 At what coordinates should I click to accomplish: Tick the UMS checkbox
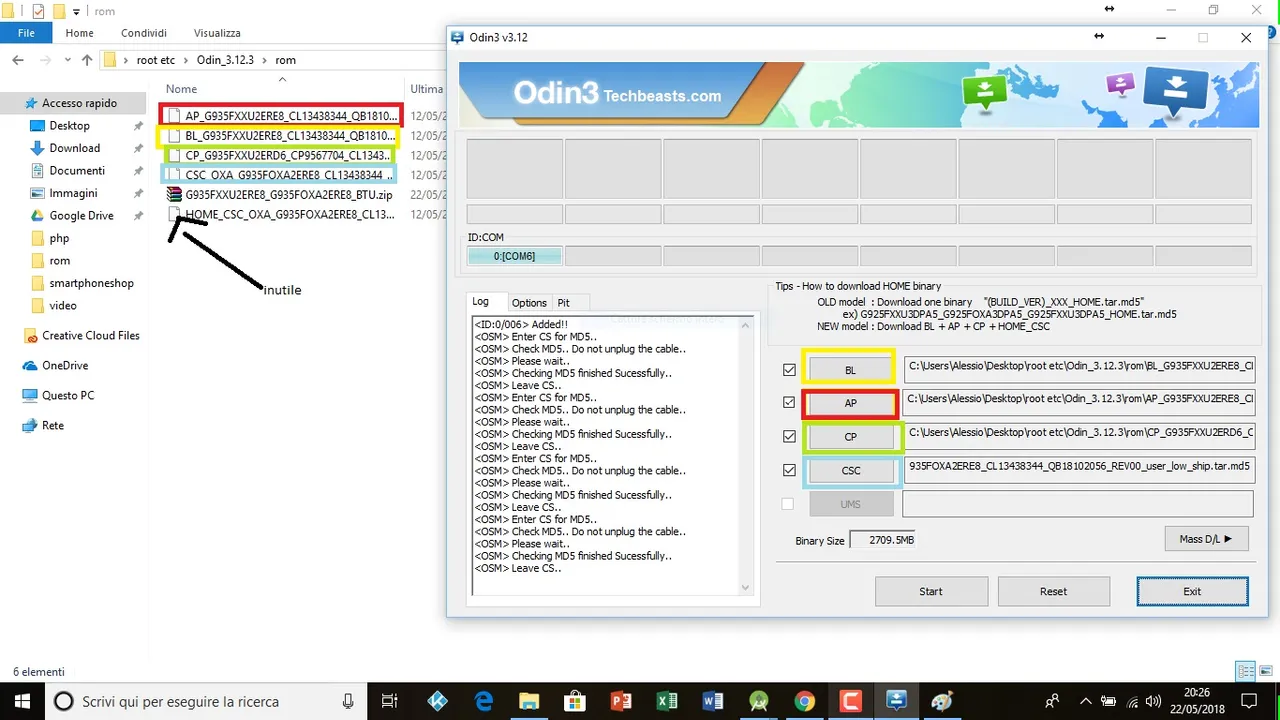[x=788, y=504]
